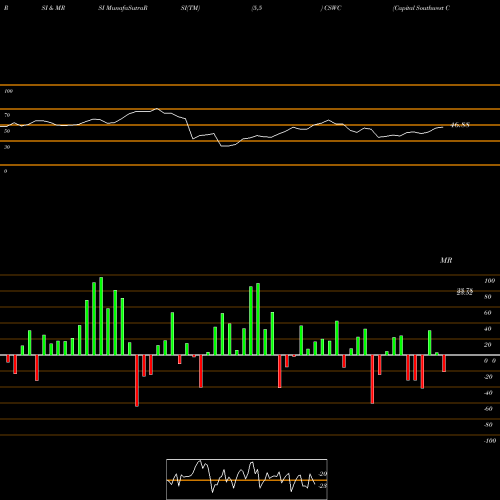The height and width of the screenshot is (500, 500).
Task: Click the SI MunafaSutraR header text
Action: (123, 8)
